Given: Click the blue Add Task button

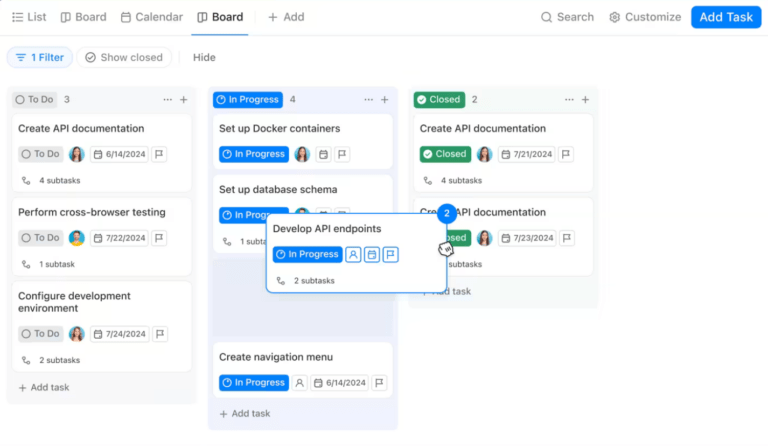Looking at the screenshot, I should point(725,17).
